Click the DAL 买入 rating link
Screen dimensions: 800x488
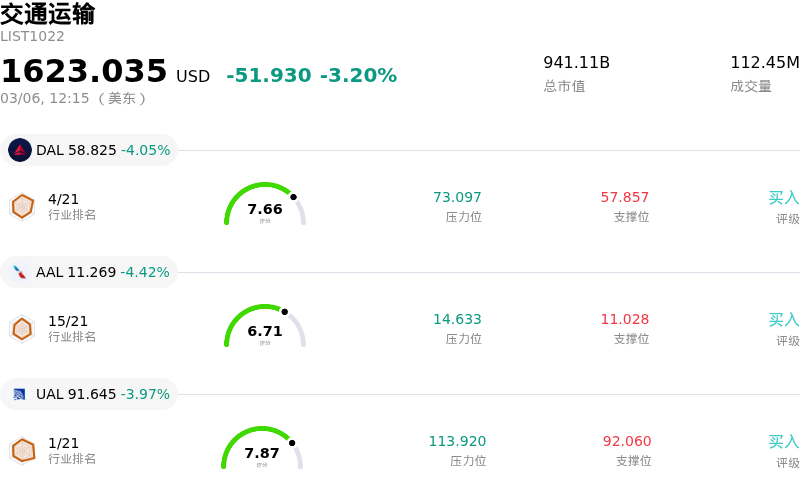tap(783, 197)
